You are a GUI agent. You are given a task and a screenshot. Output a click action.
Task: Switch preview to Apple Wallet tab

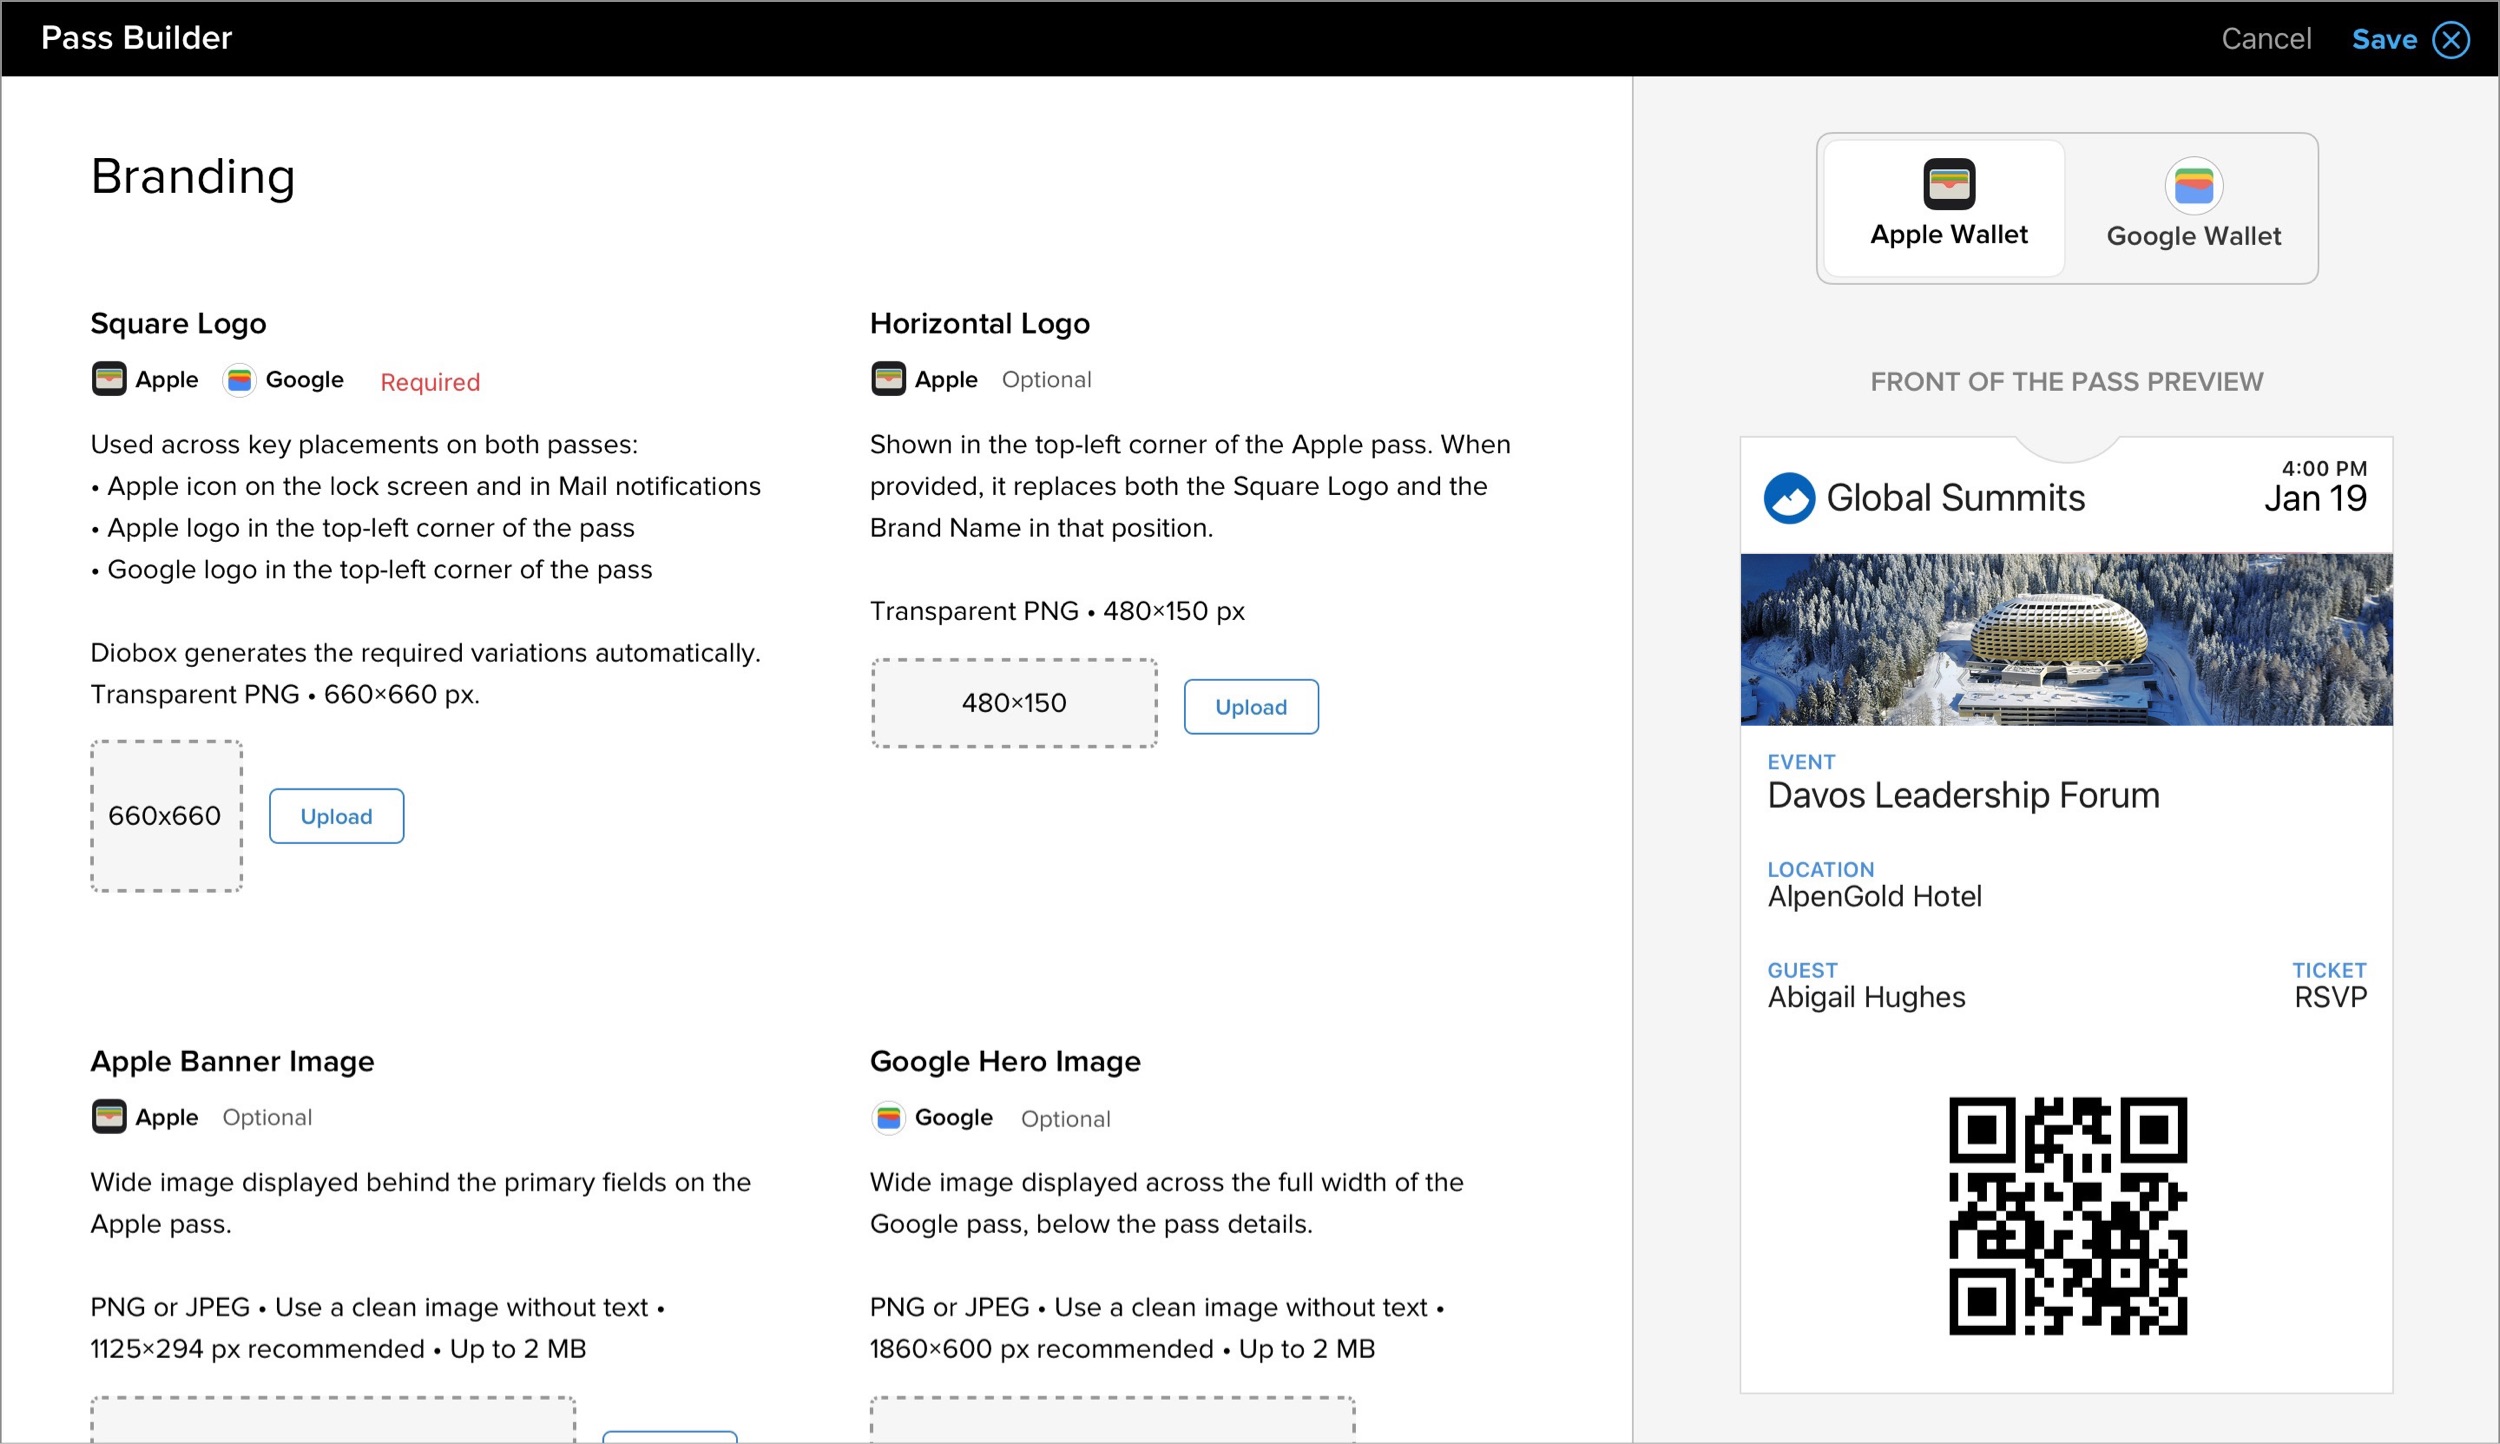[1945, 208]
